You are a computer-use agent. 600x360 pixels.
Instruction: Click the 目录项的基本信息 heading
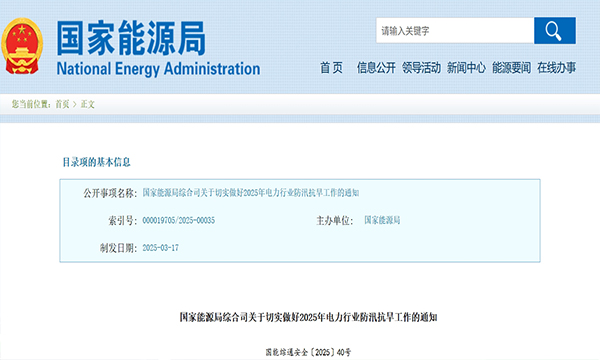point(96,162)
